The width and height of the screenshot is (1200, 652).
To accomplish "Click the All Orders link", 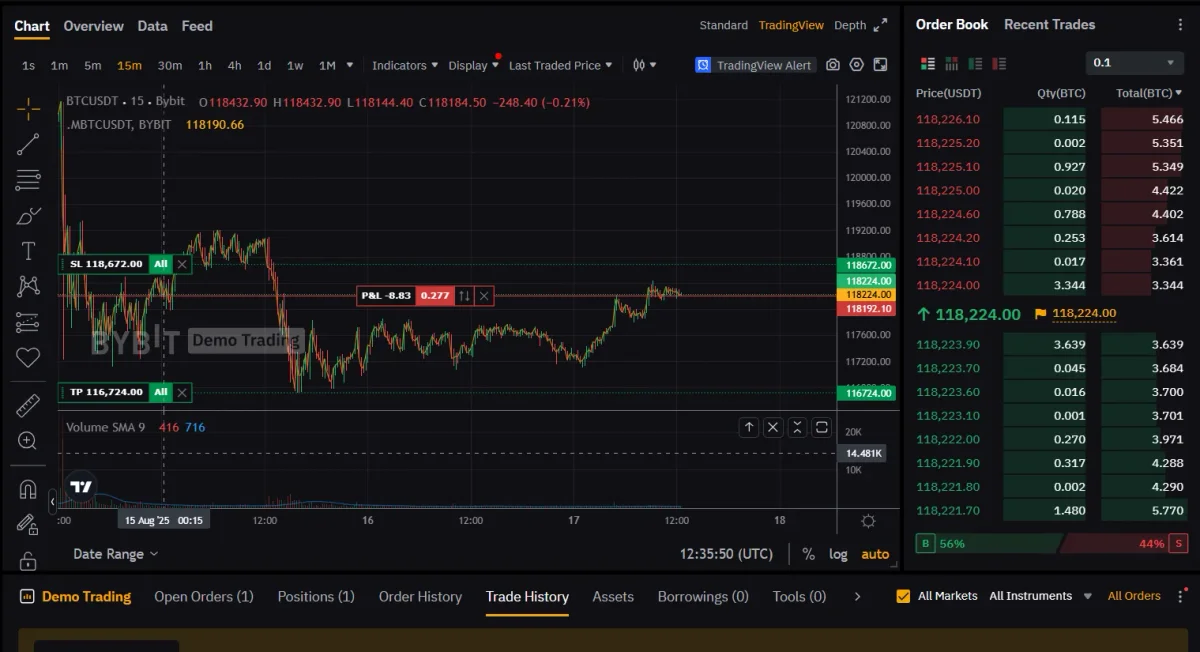I will click(x=1134, y=596).
